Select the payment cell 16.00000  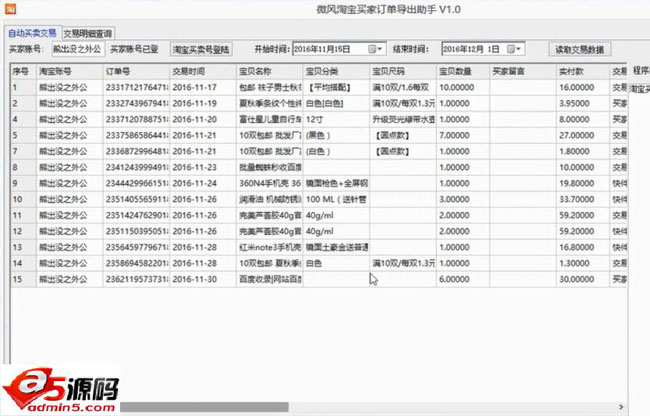[583, 87]
